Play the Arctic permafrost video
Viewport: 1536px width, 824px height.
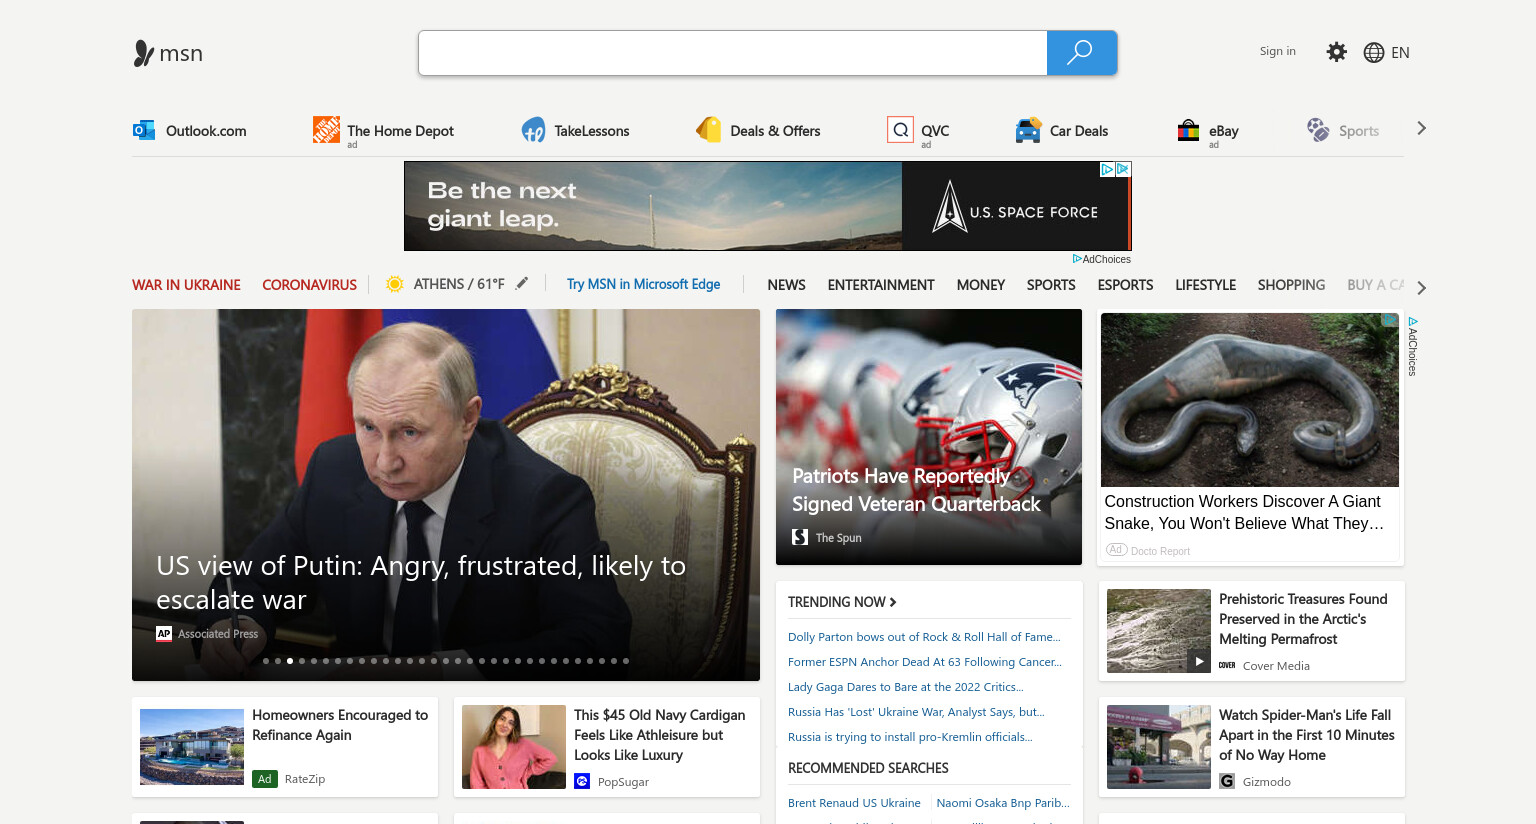[1199, 661]
